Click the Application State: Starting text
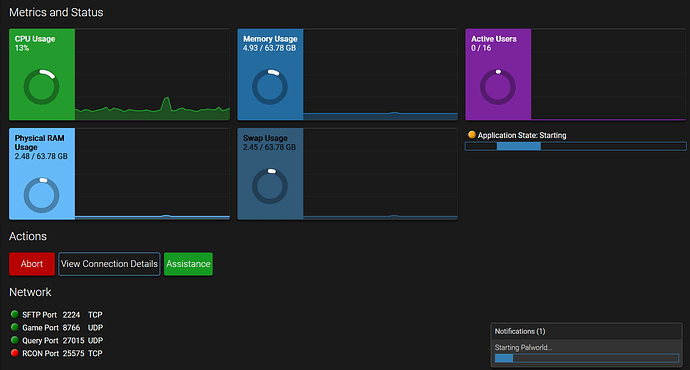Viewport: 690px width, 370px height. point(522,135)
